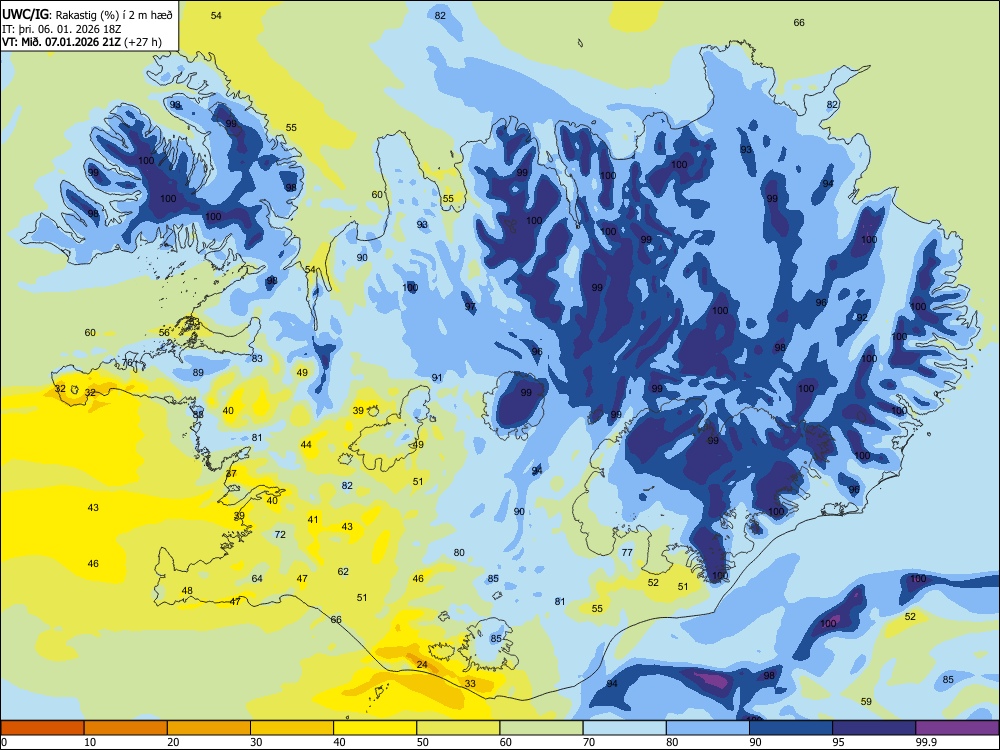Click the map value '64'

pos(257,579)
